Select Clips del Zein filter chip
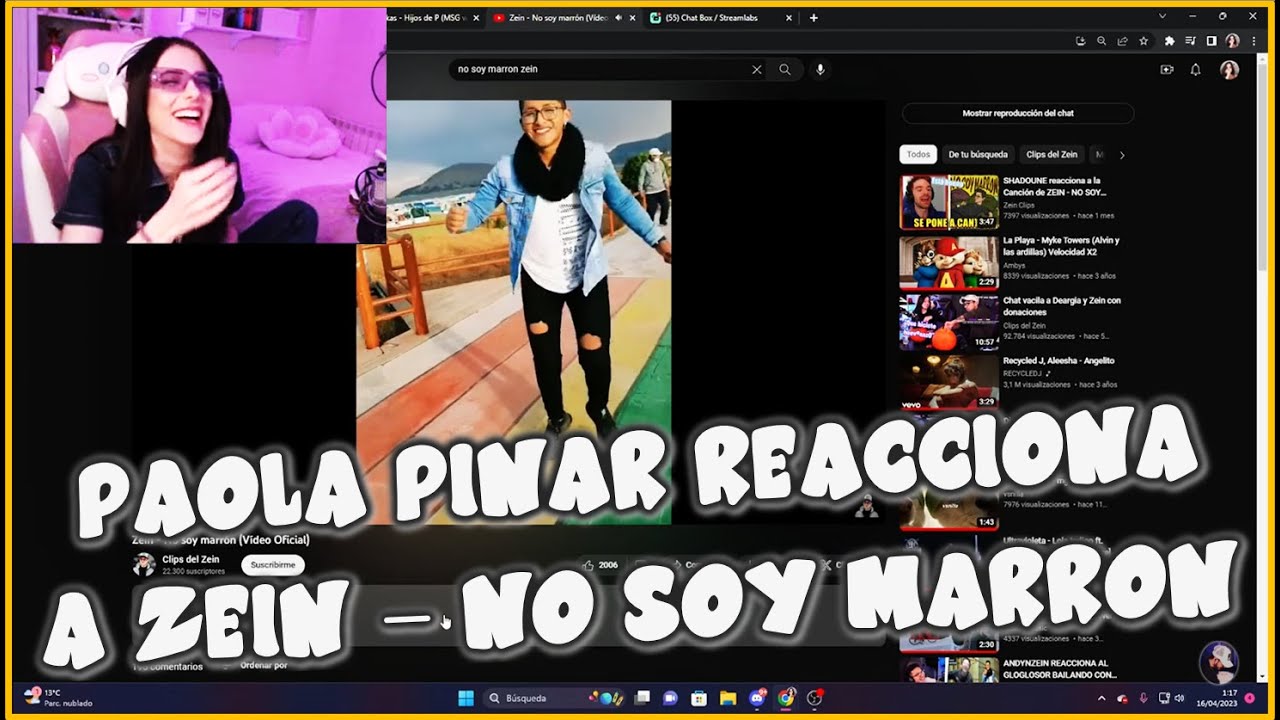Image resolution: width=1280 pixels, height=720 pixels. 1052,155
